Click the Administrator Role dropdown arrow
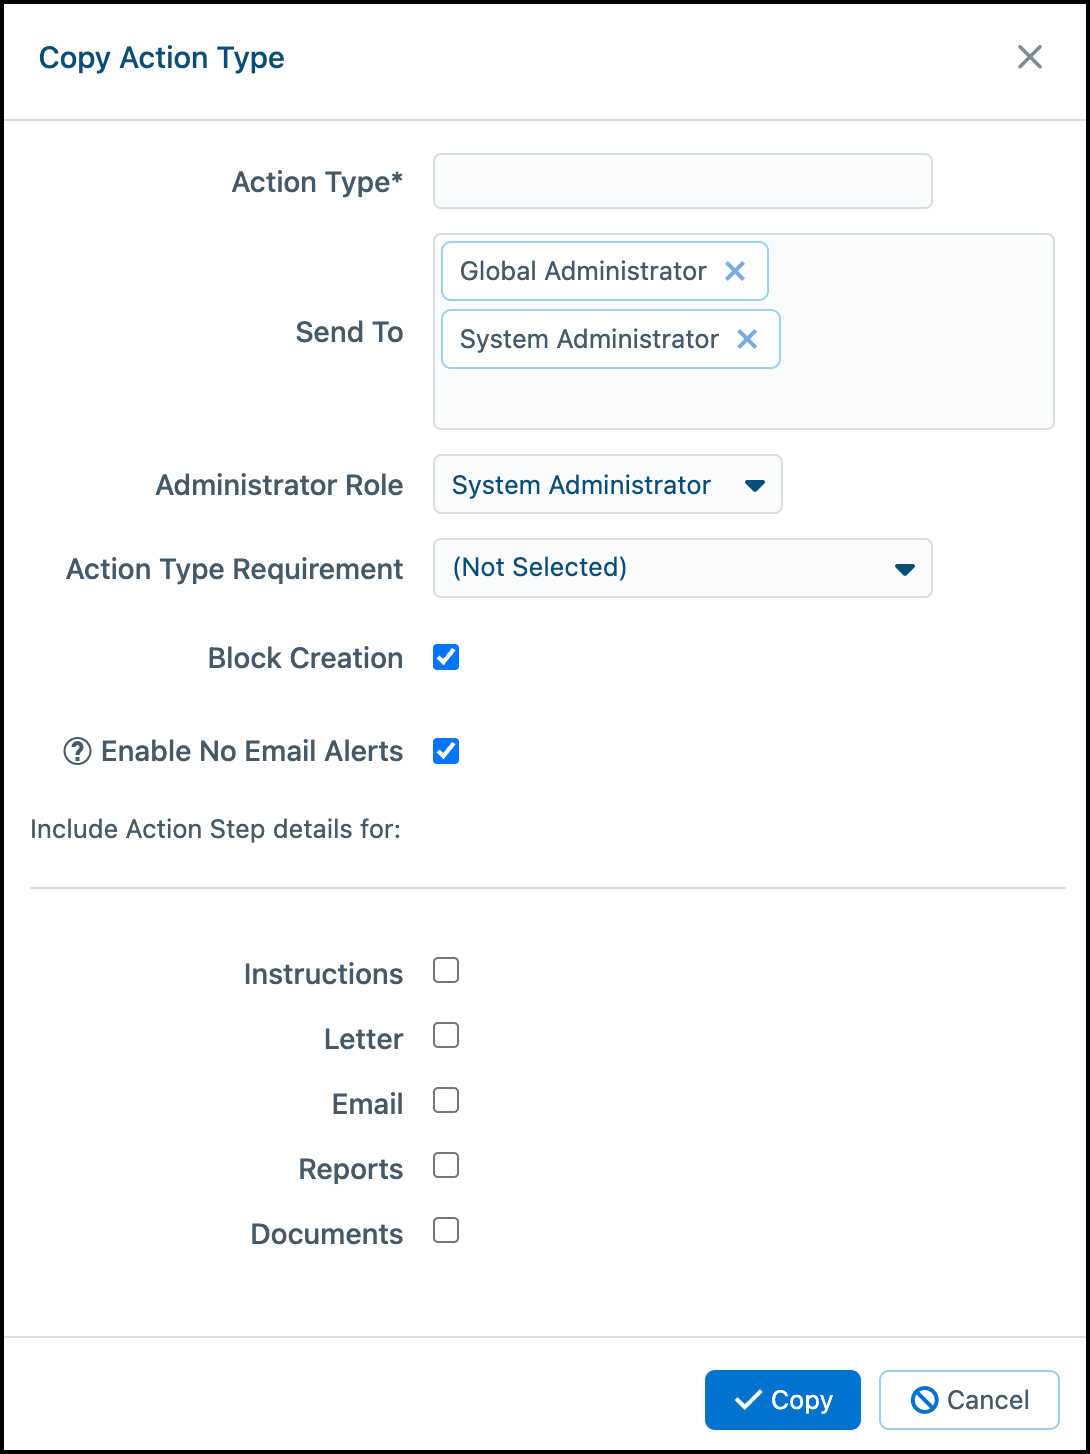The width and height of the screenshot is (1090, 1454). [x=755, y=486]
